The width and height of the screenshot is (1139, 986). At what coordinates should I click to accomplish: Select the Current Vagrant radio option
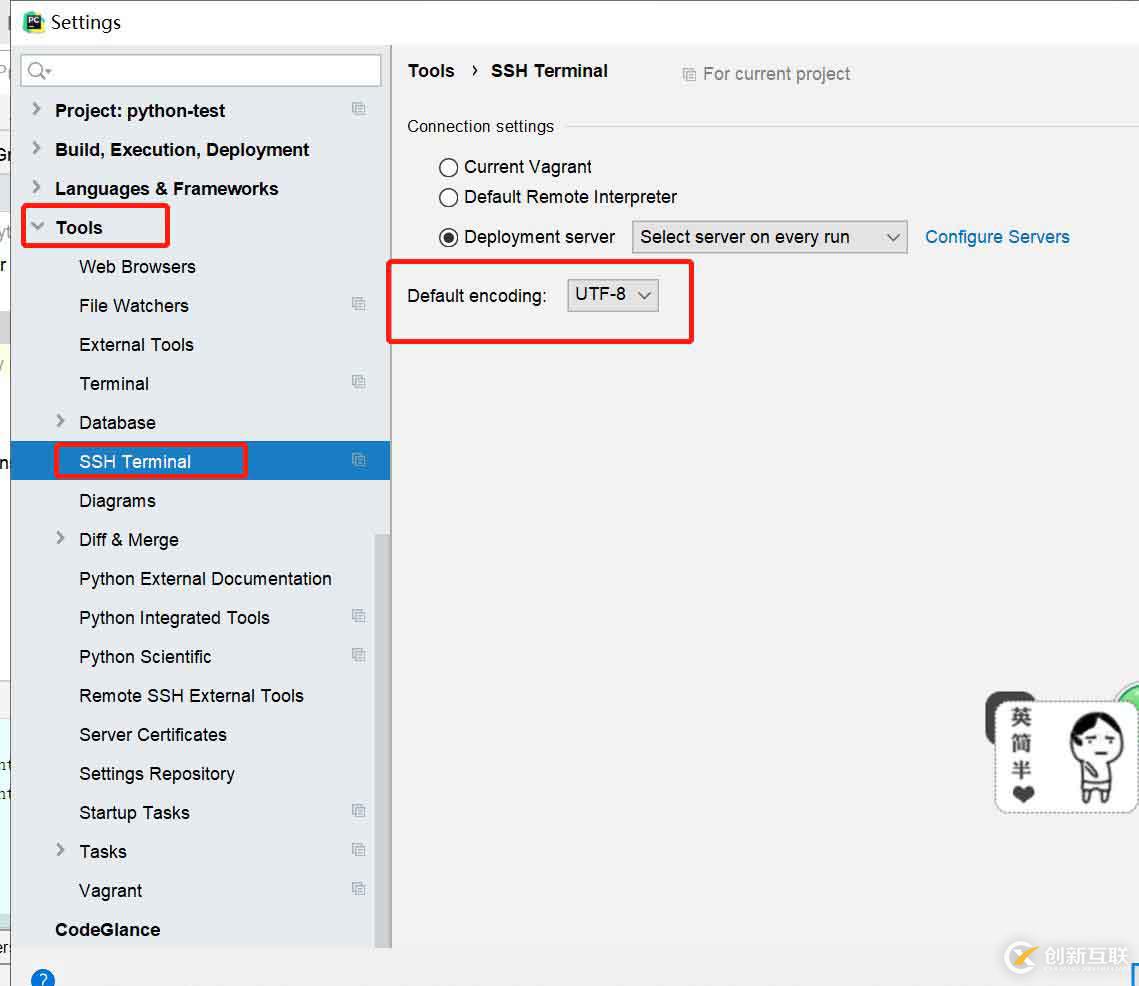pos(449,168)
